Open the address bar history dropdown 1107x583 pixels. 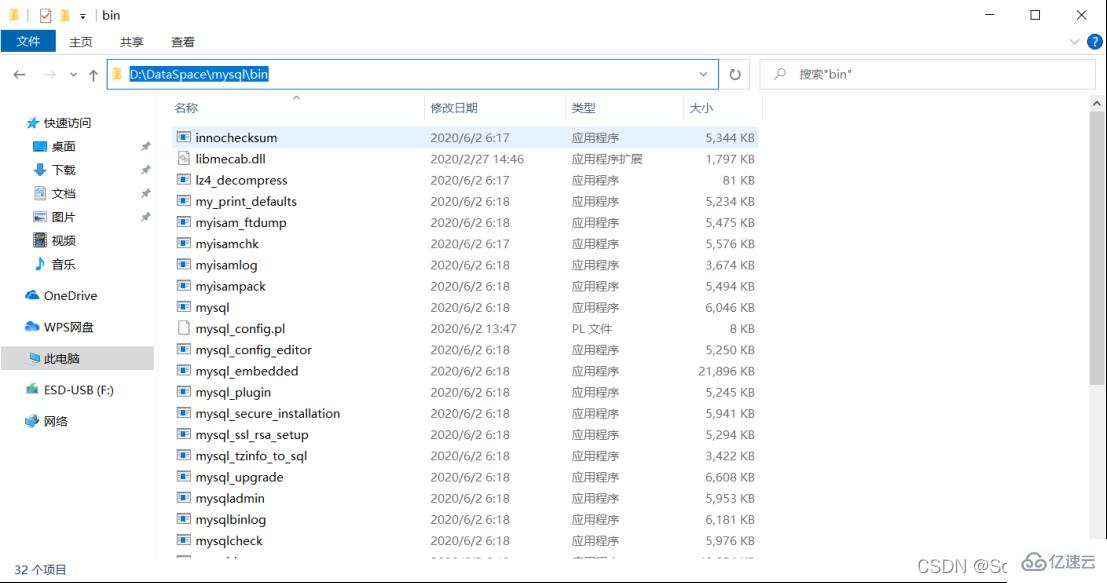point(701,73)
